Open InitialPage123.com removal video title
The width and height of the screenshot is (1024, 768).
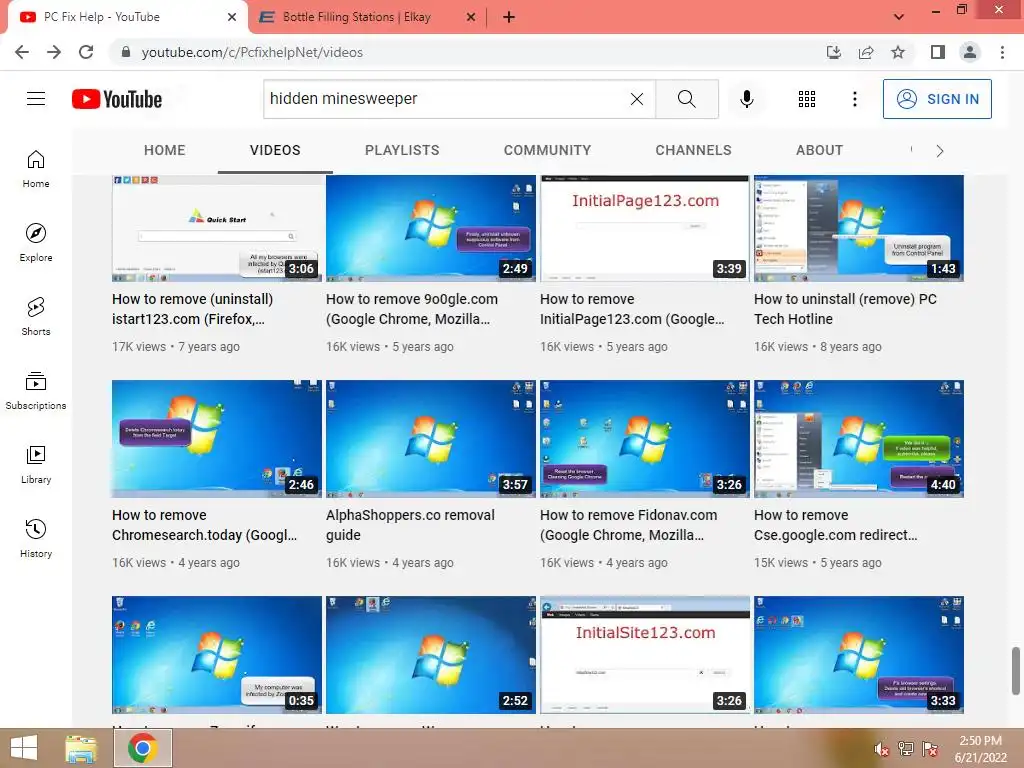(x=632, y=309)
